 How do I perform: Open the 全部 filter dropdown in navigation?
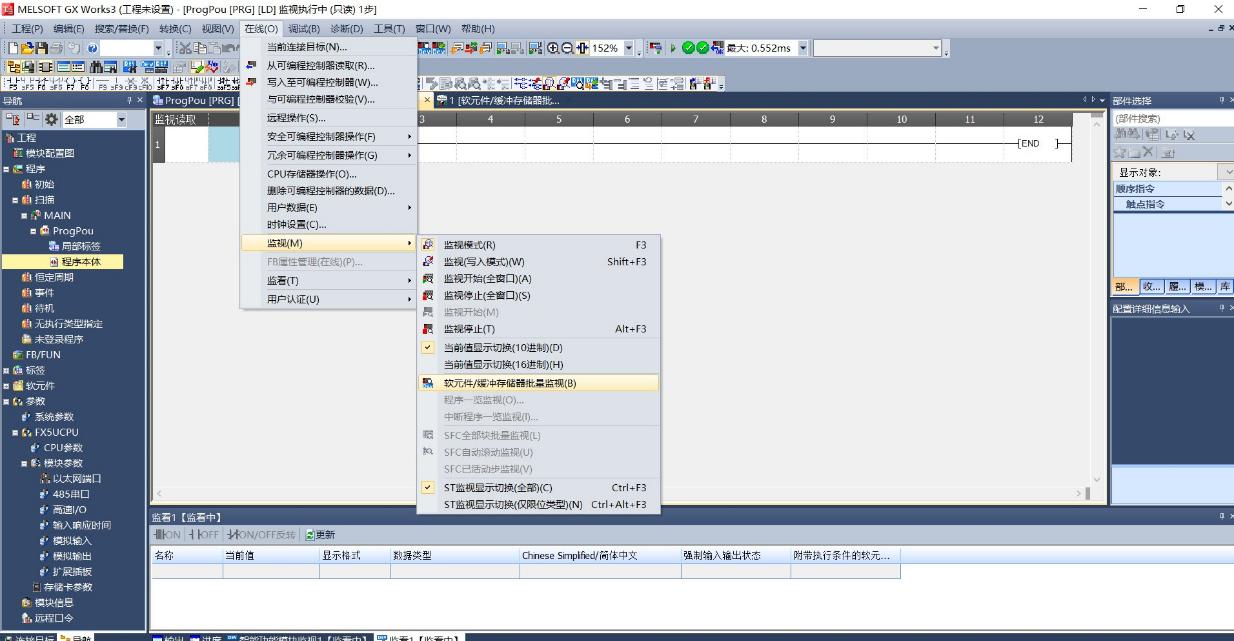tap(122, 119)
